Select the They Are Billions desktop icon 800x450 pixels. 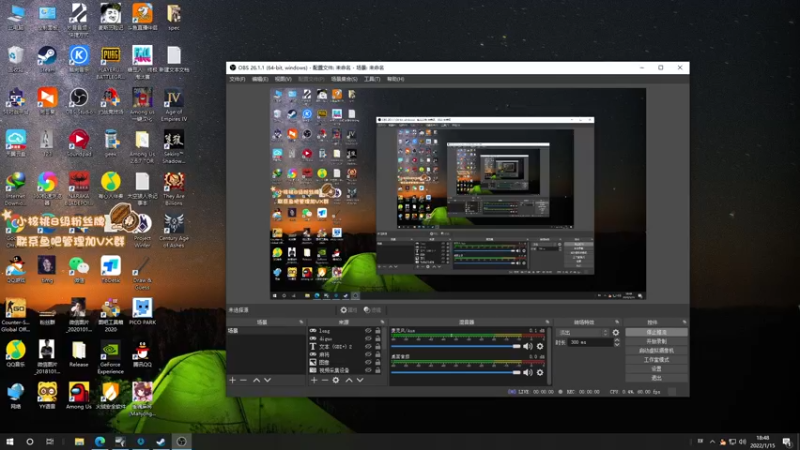174,189
